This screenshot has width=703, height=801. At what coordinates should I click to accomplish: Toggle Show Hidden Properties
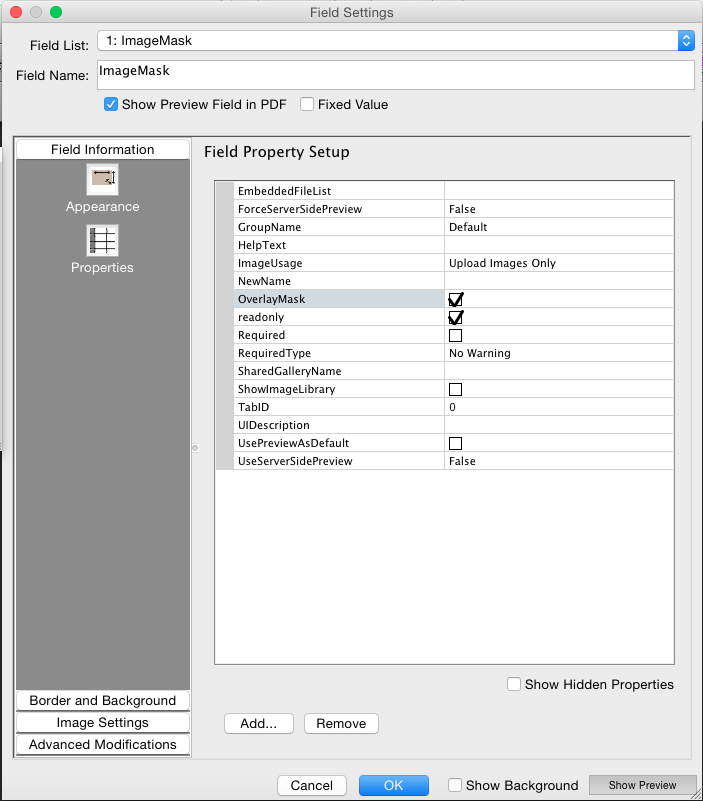coord(514,684)
